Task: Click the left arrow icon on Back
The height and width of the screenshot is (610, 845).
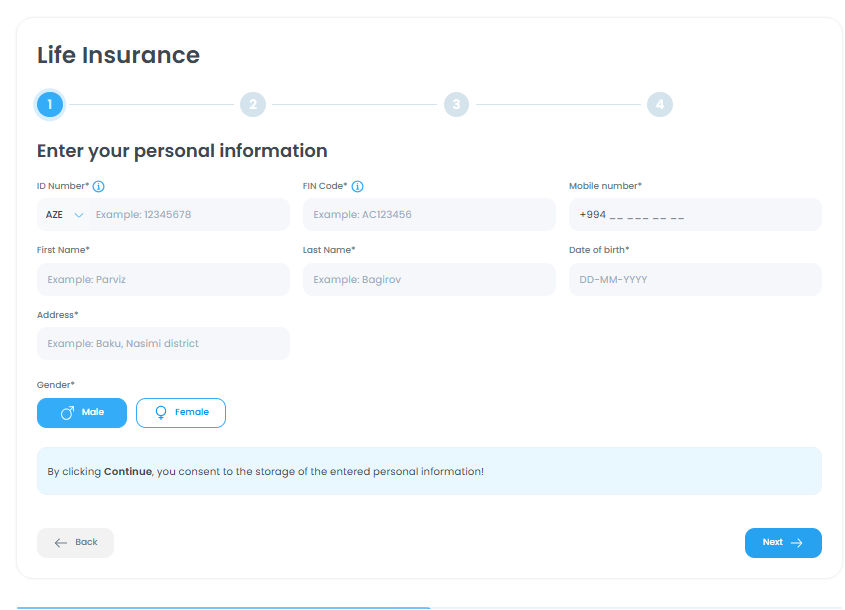Action: click(61, 543)
